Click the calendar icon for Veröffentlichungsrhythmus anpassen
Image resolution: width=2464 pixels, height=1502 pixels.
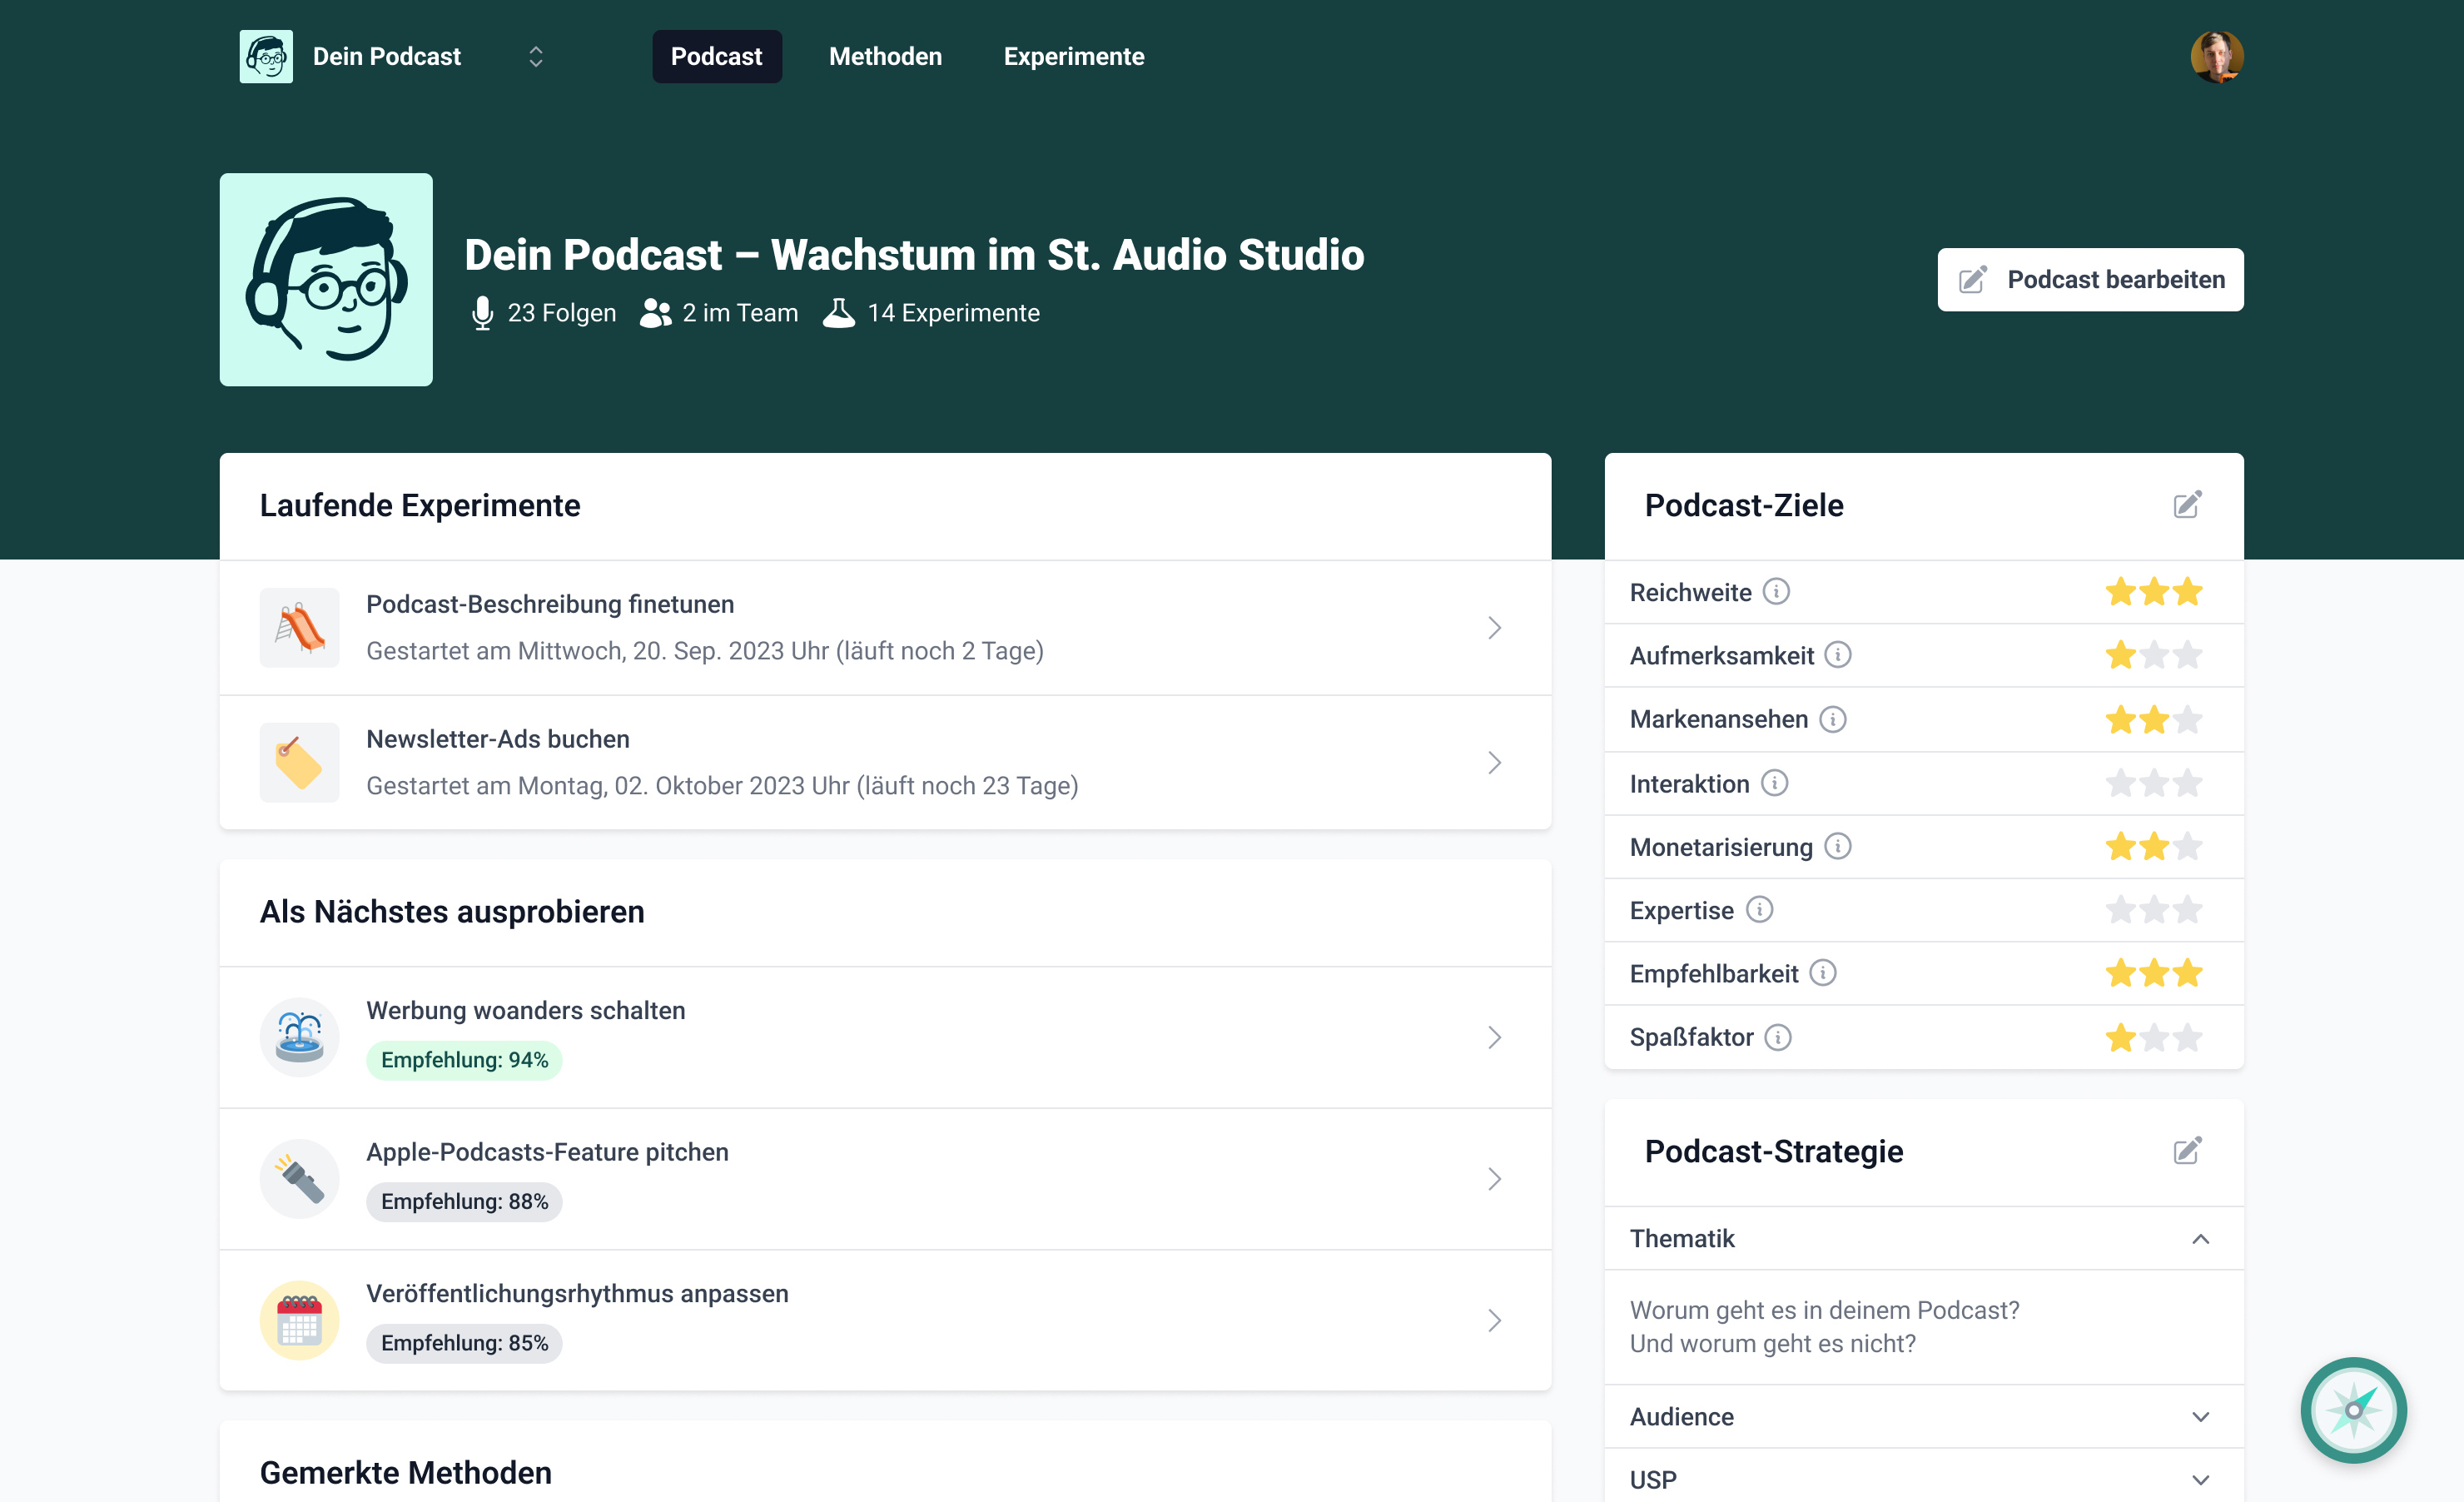click(x=299, y=1320)
